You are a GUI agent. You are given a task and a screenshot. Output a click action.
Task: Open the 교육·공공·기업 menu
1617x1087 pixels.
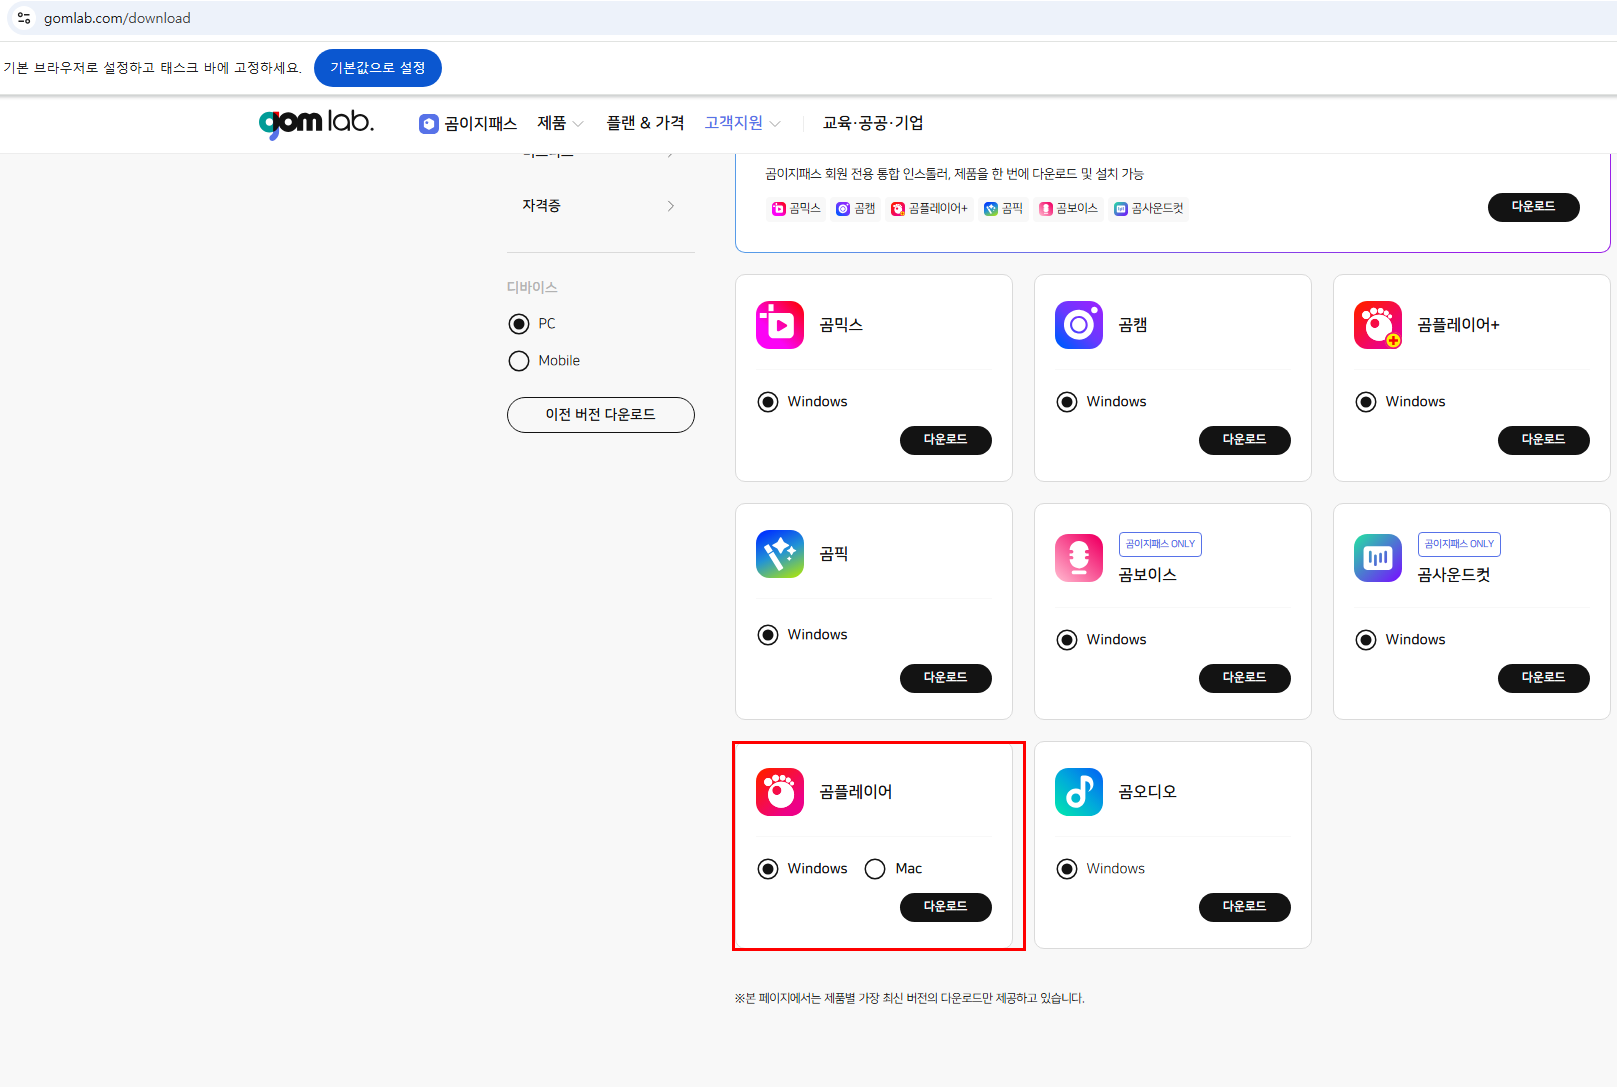873,123
